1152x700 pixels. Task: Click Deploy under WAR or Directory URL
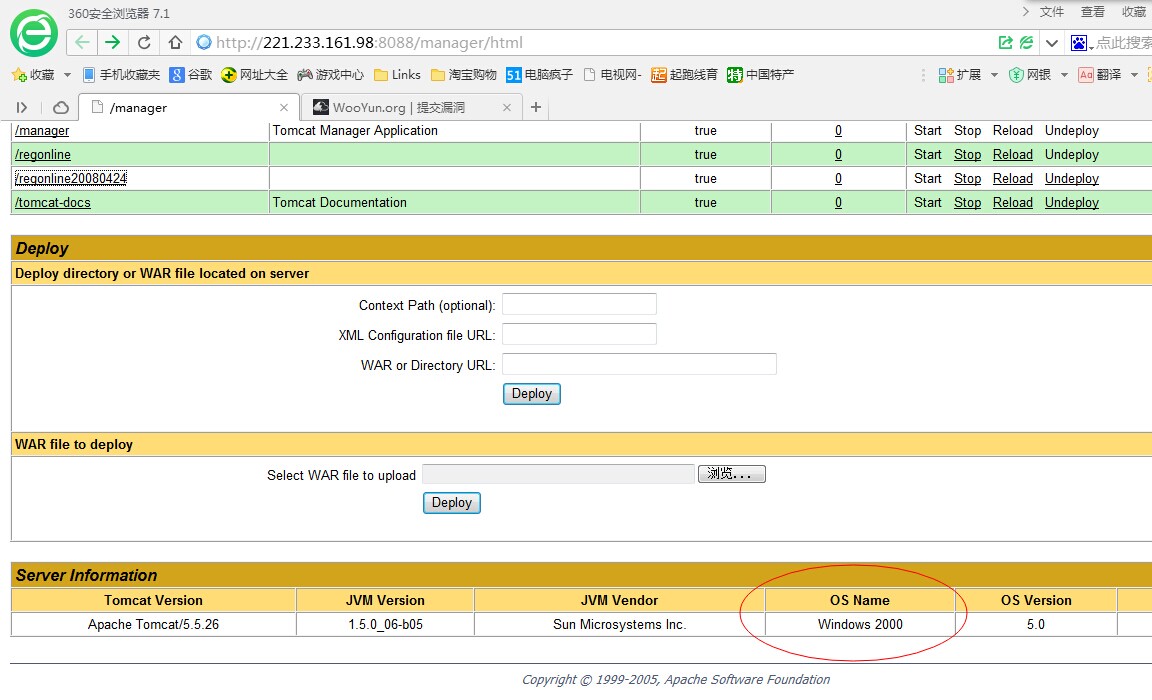coord(532,394)
